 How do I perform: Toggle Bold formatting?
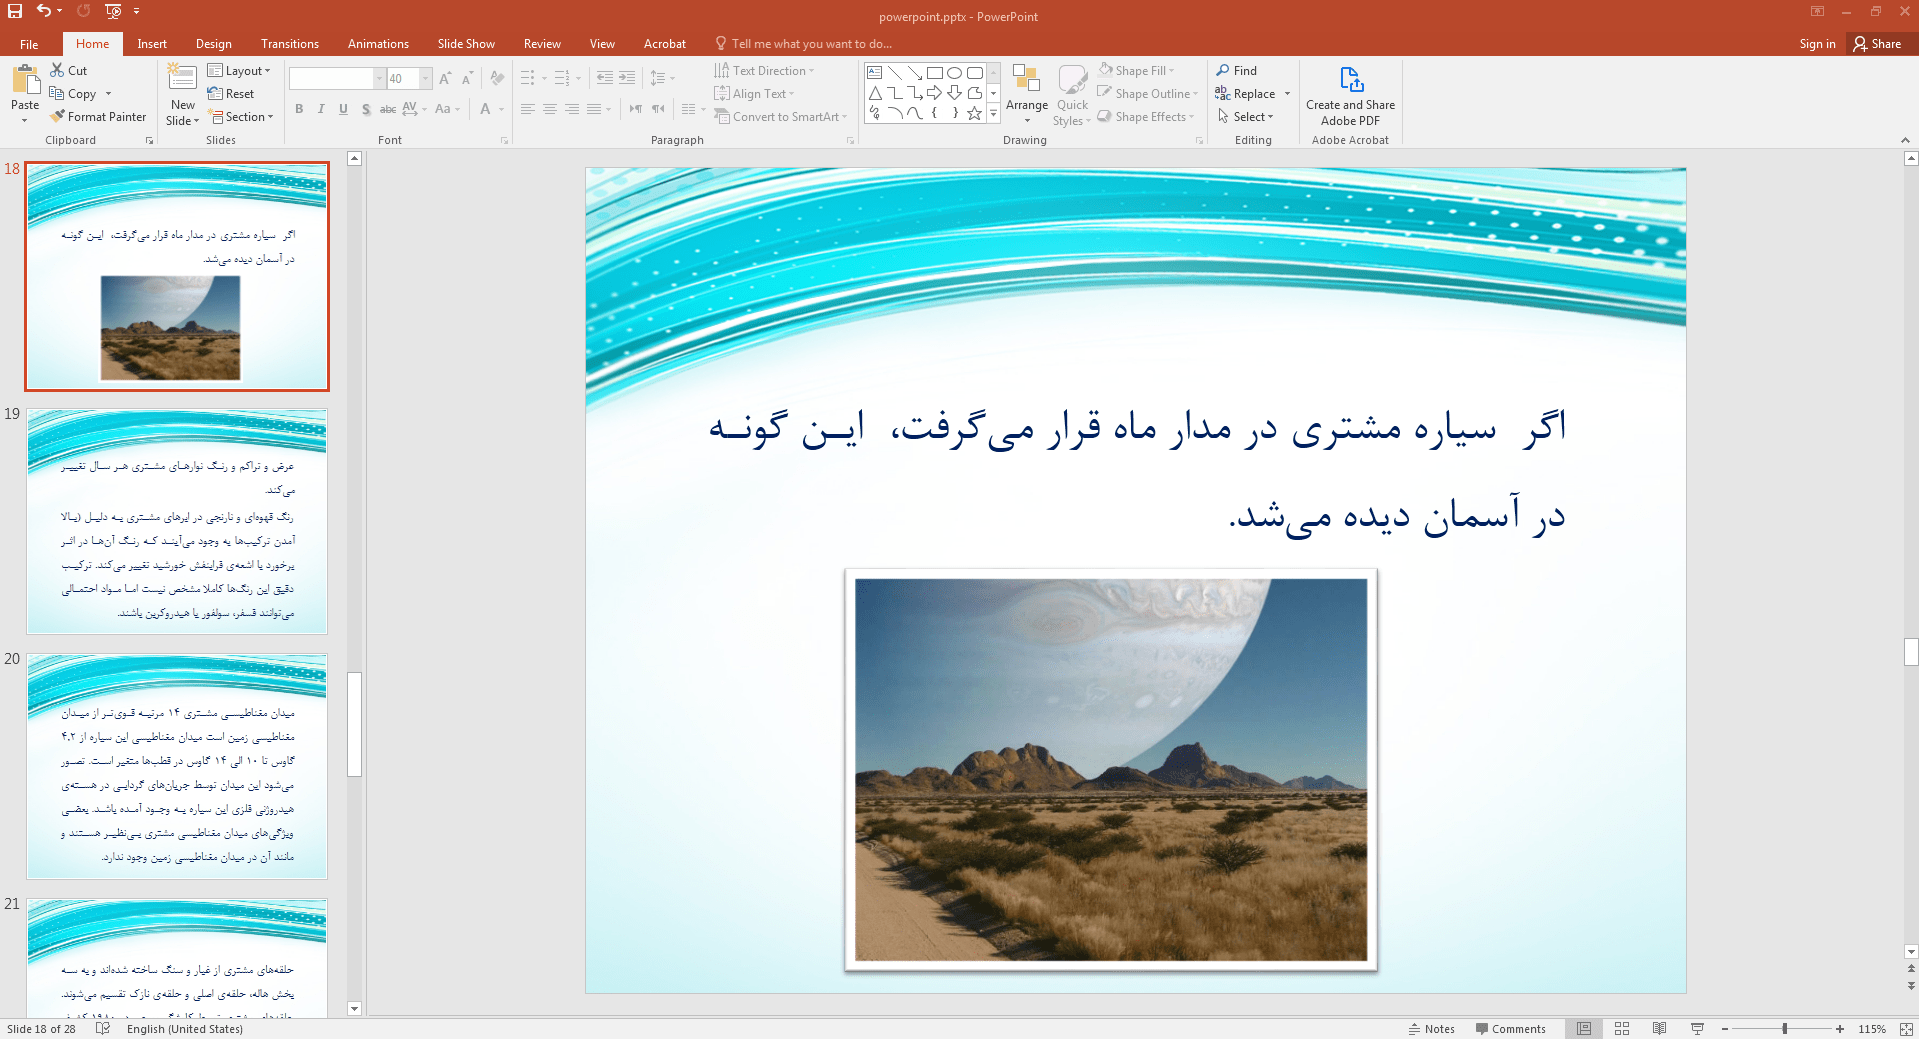point(299,109)
